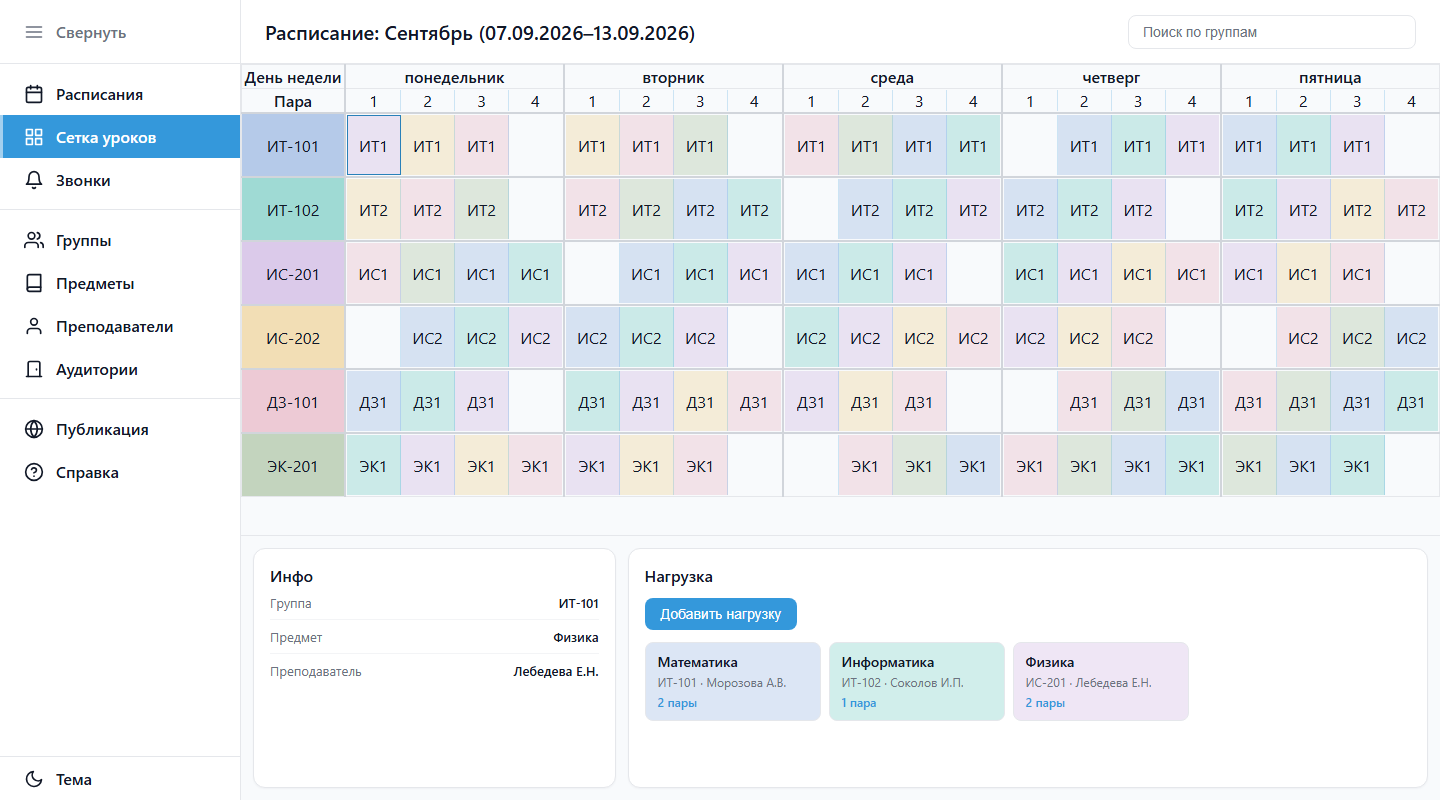Click ИС1 cell for Monday pair 4
The width and height of the screenshot is (1440, 800).
[x=535, y=274]
